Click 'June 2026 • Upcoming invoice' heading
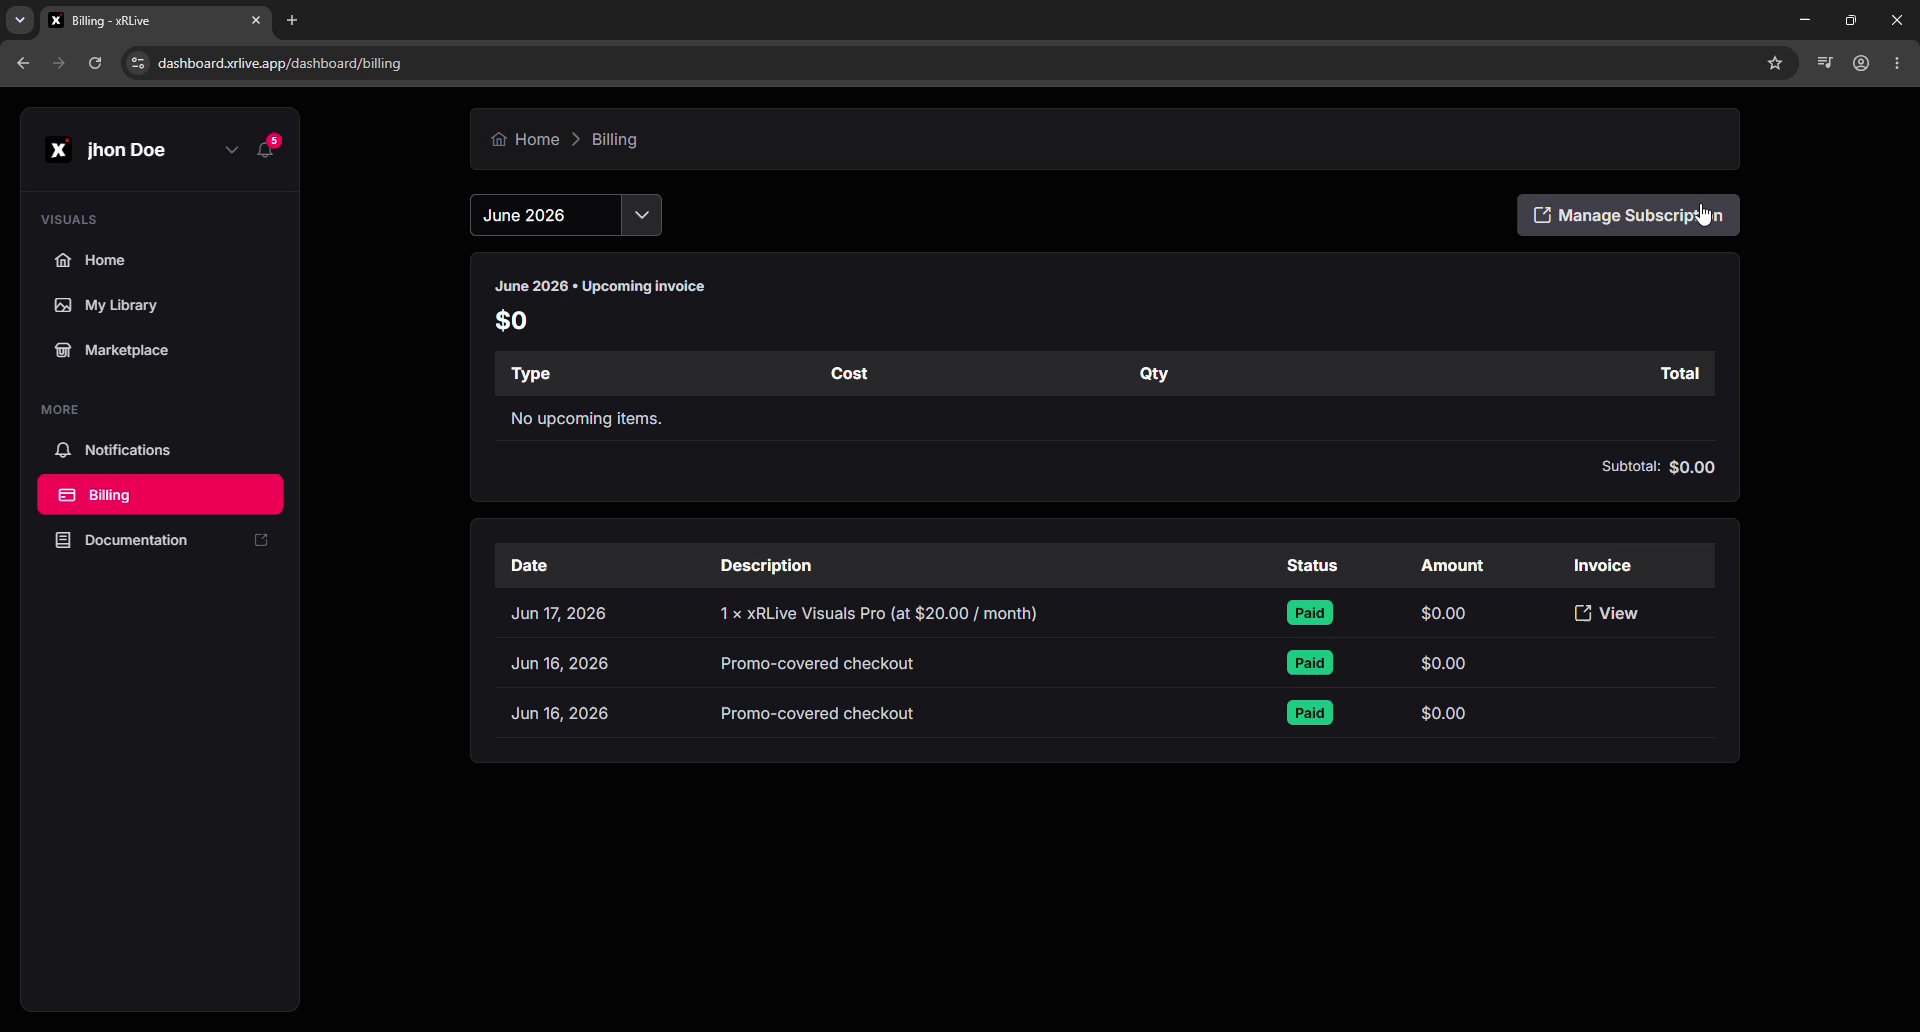 click(x=600, y=286)
